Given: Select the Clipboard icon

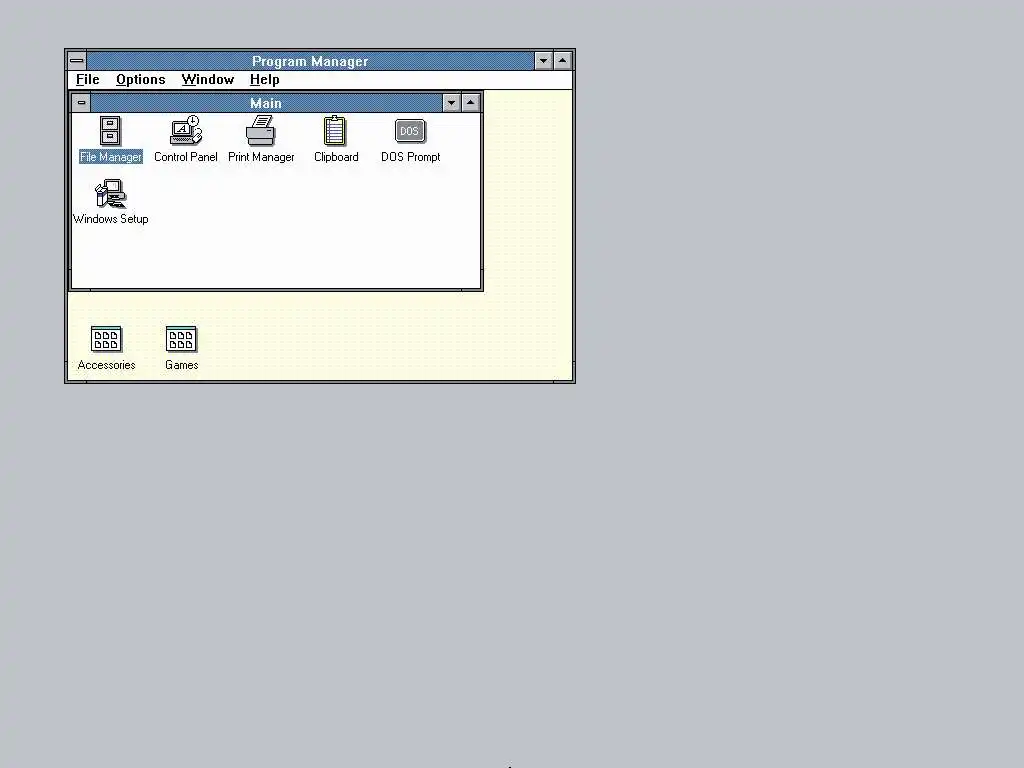Looking at the screenshot, I should point(335,131).
